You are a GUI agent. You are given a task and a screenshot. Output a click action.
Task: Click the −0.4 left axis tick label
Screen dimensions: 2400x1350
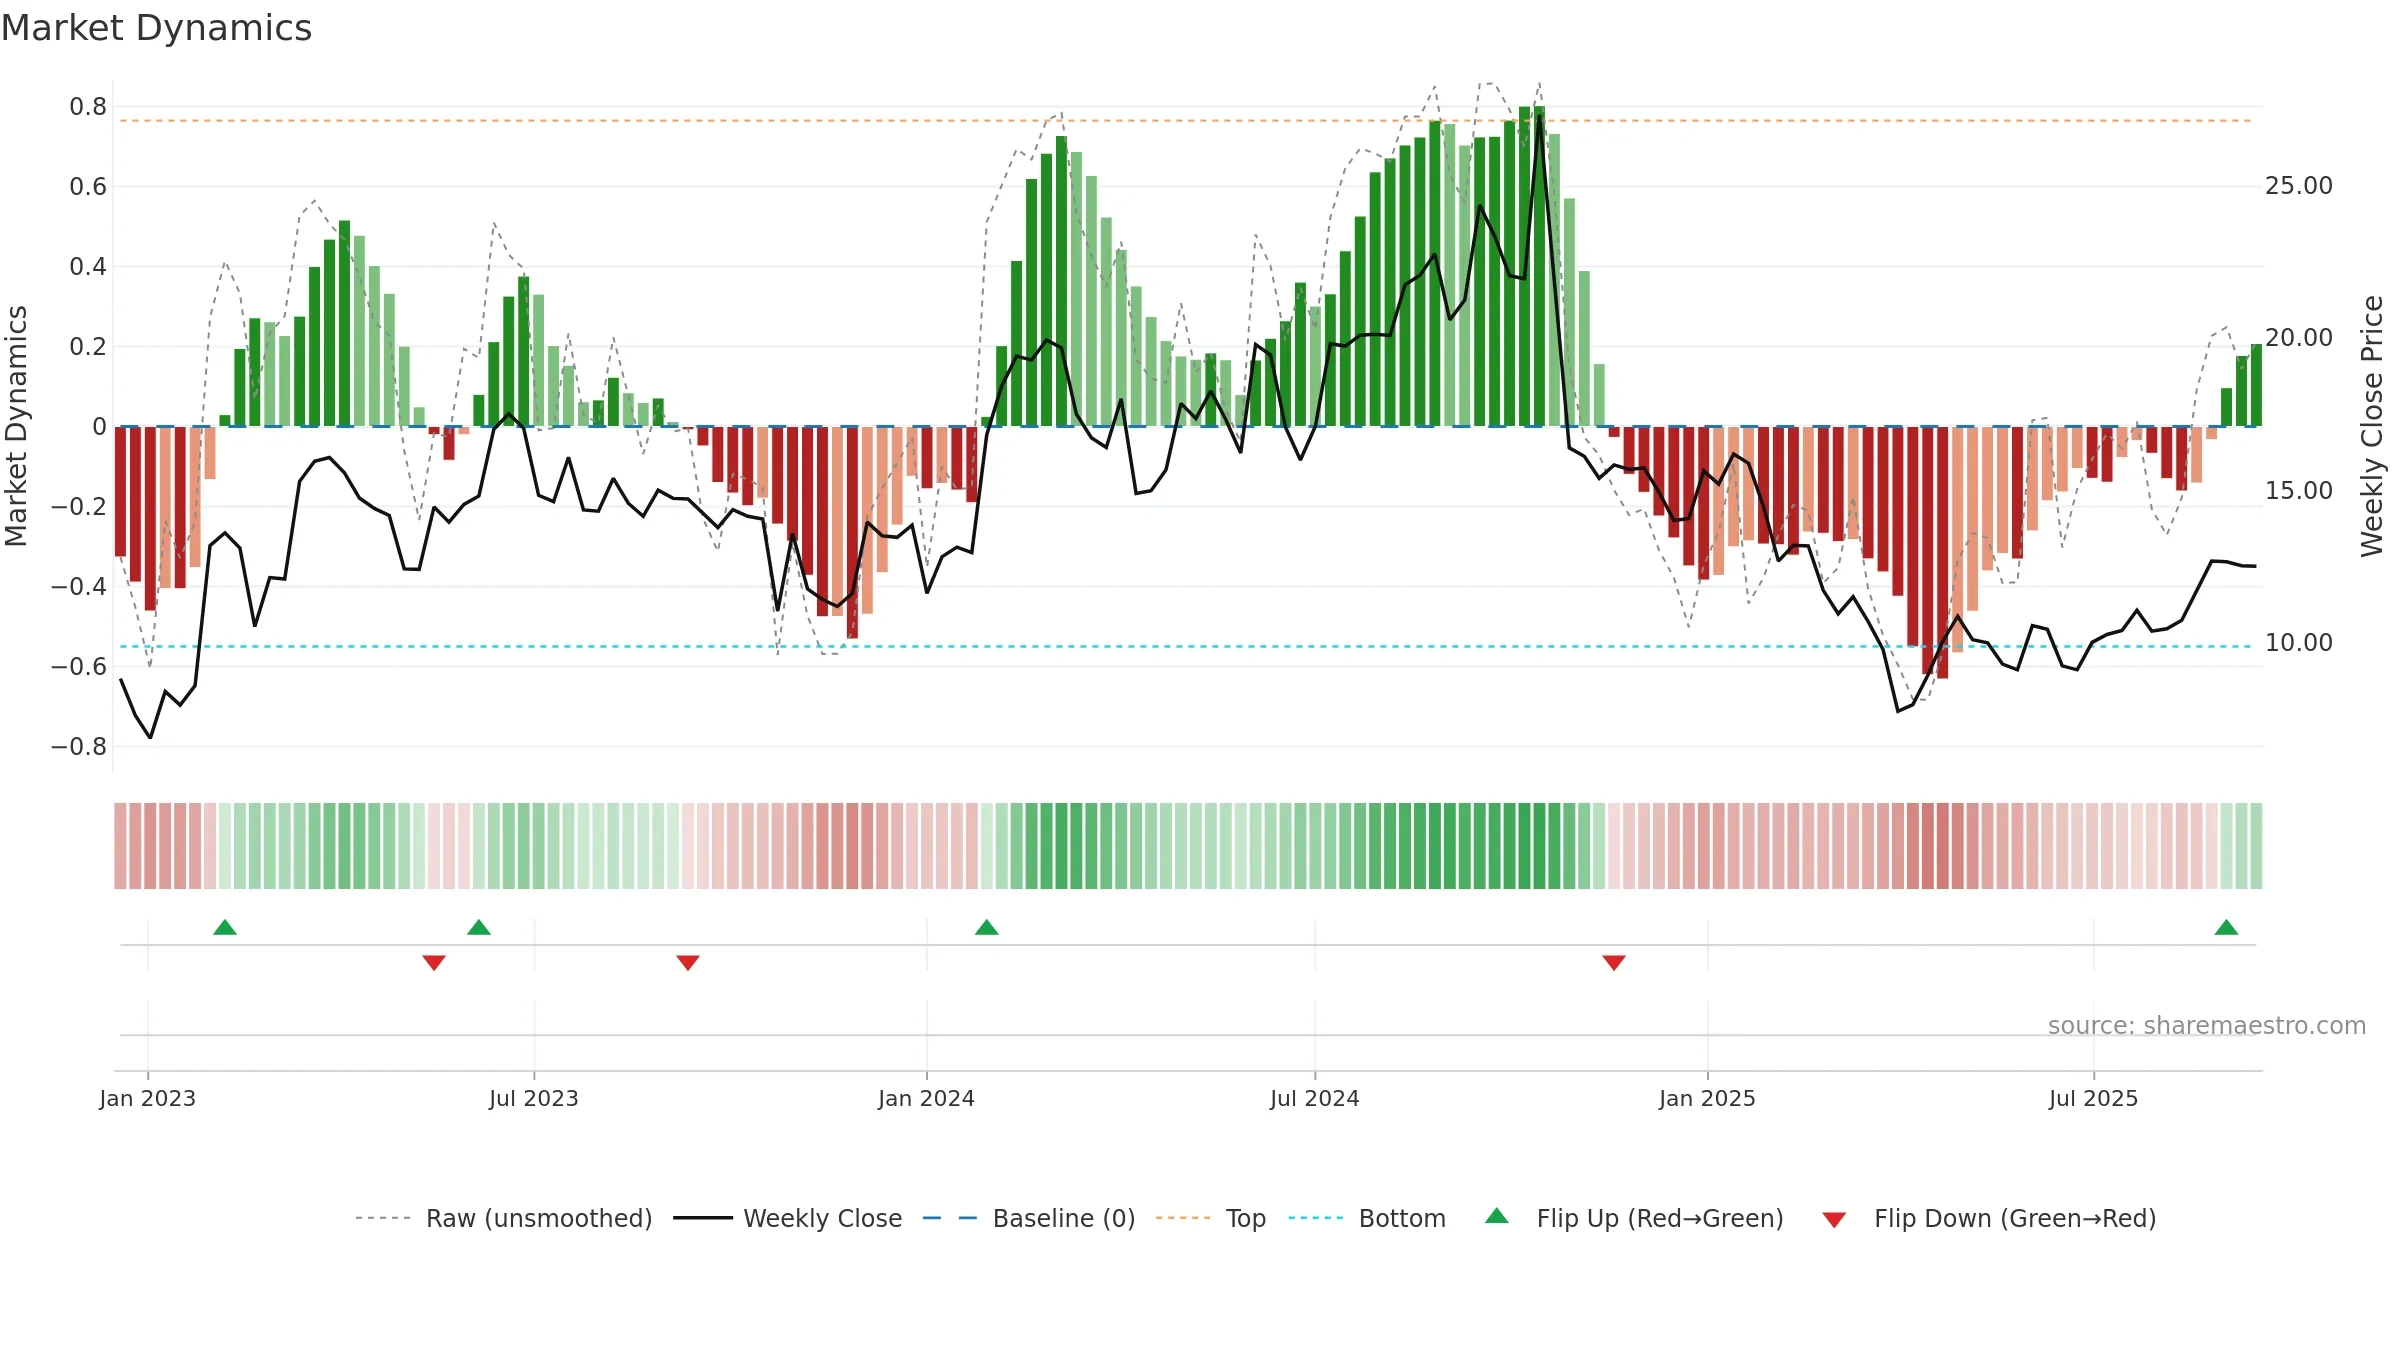point(79,587)
